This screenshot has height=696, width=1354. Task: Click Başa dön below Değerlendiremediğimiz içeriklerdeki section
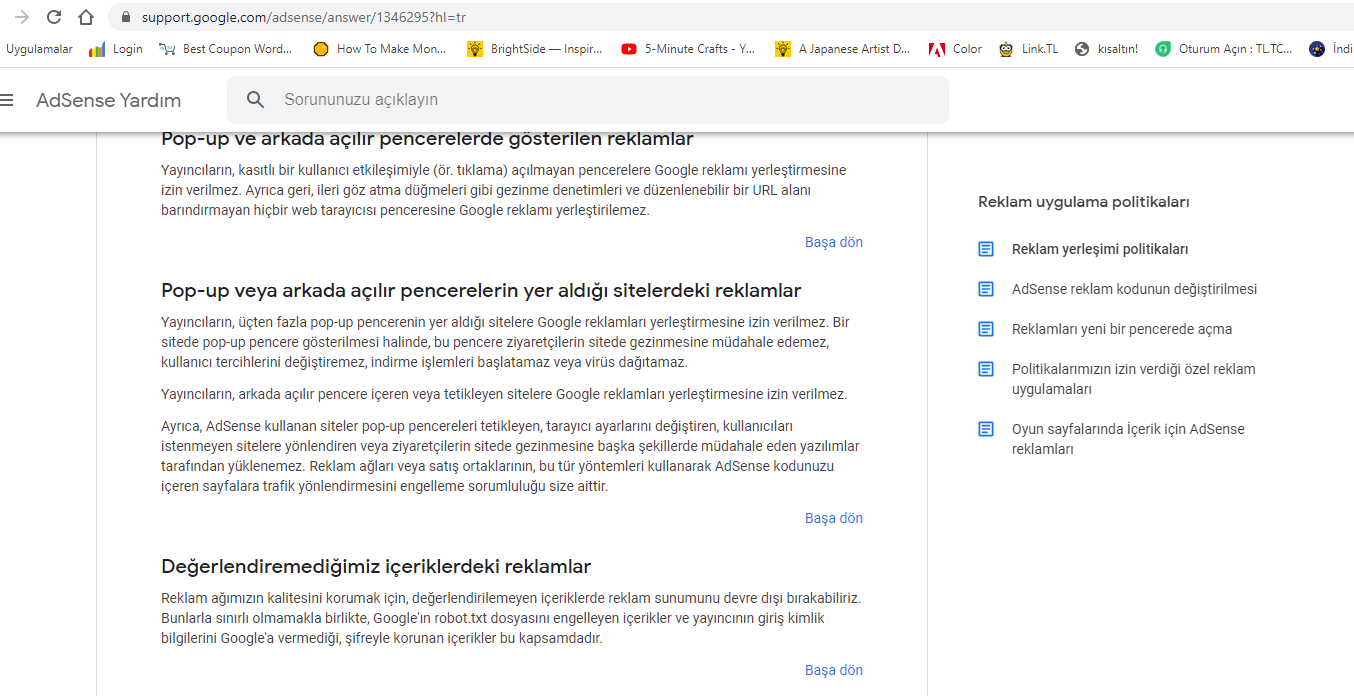[834, 670]
